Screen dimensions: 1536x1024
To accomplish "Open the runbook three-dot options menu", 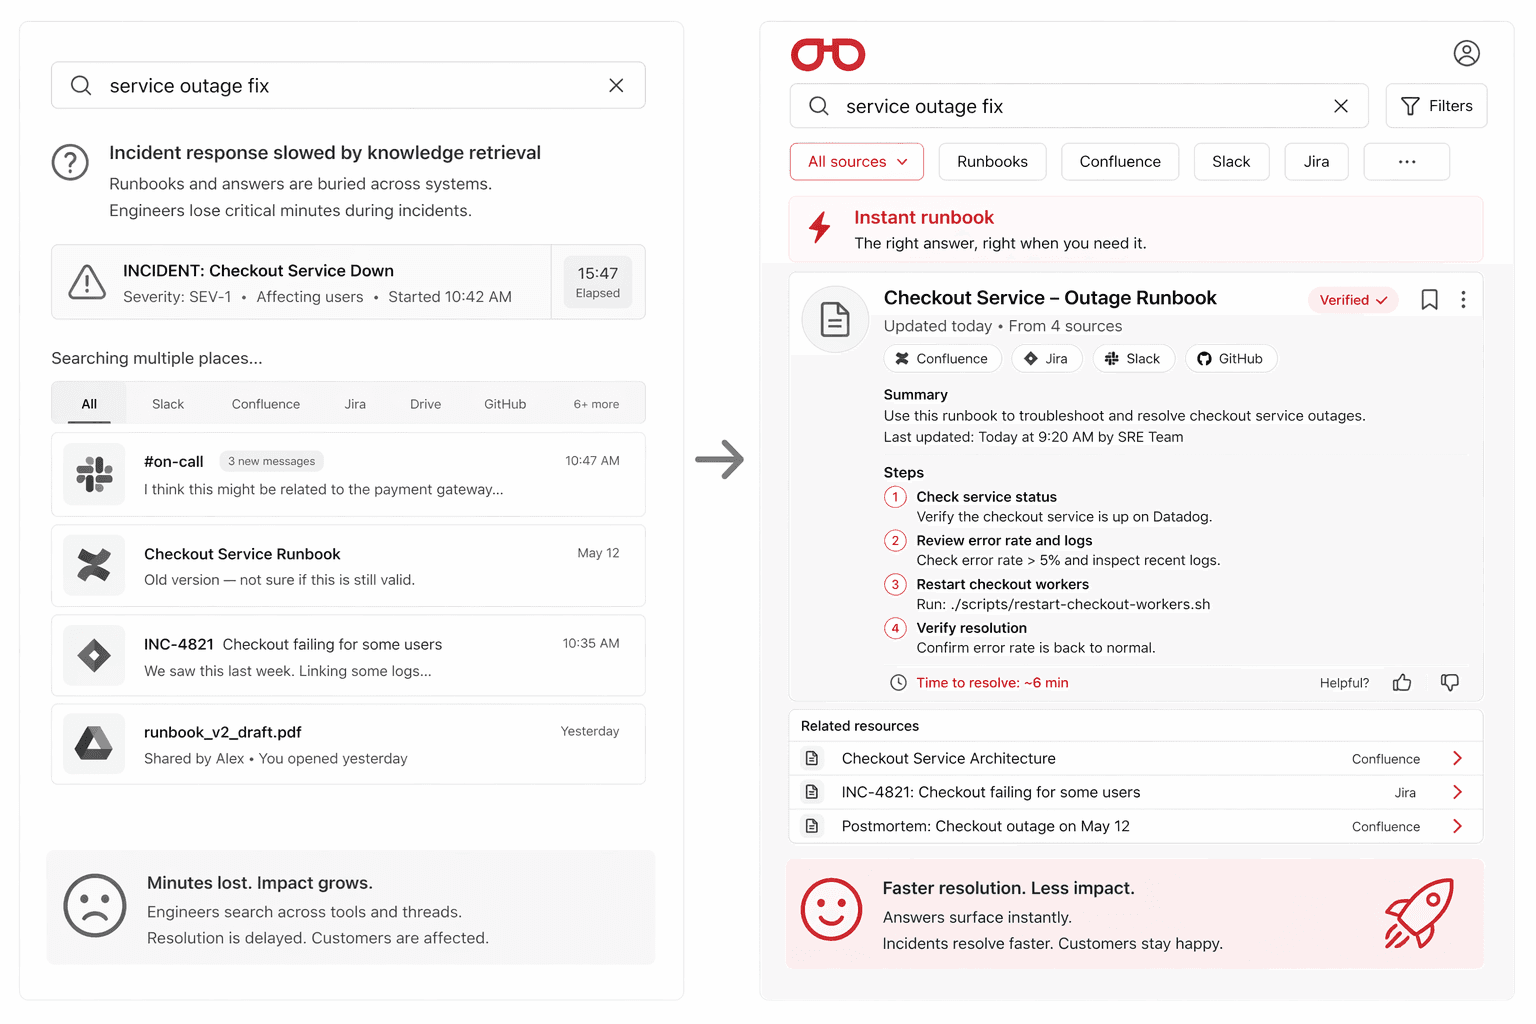I will tap(1463, 300).
